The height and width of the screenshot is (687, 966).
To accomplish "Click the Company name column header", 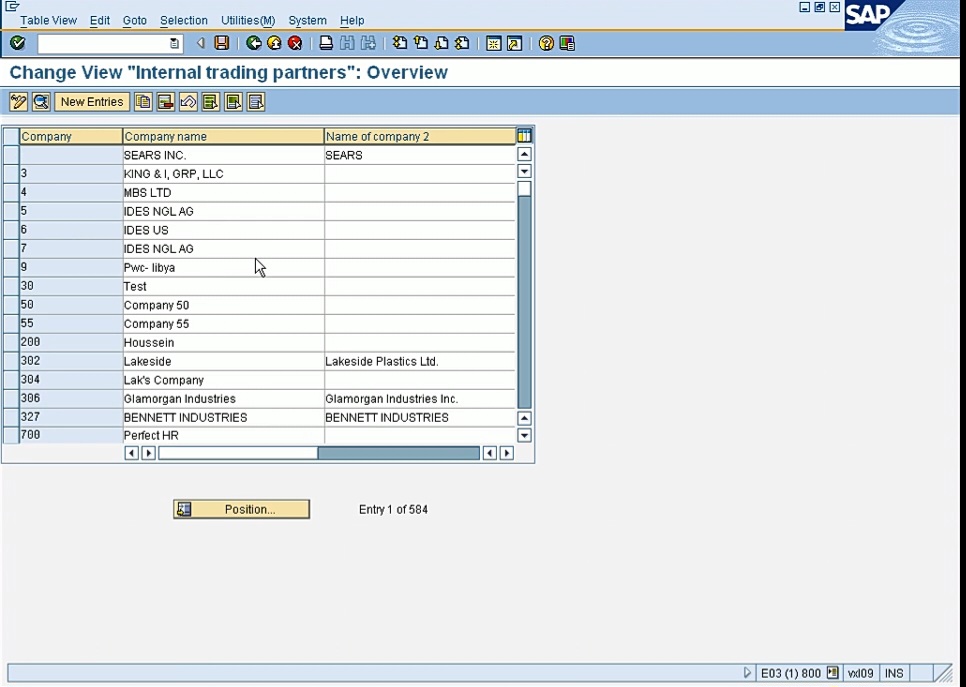I will (x=223, y=136).
